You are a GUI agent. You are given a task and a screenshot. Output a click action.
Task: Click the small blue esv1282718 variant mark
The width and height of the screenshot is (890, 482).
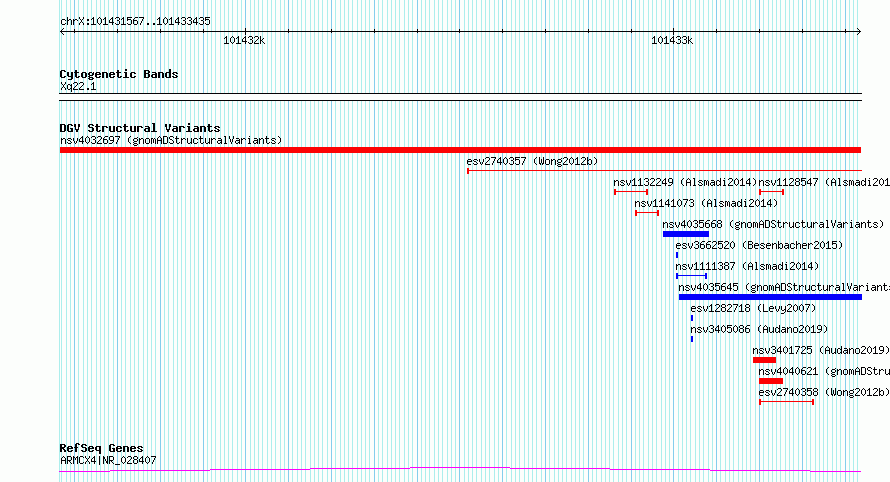[x=692, y=318]
